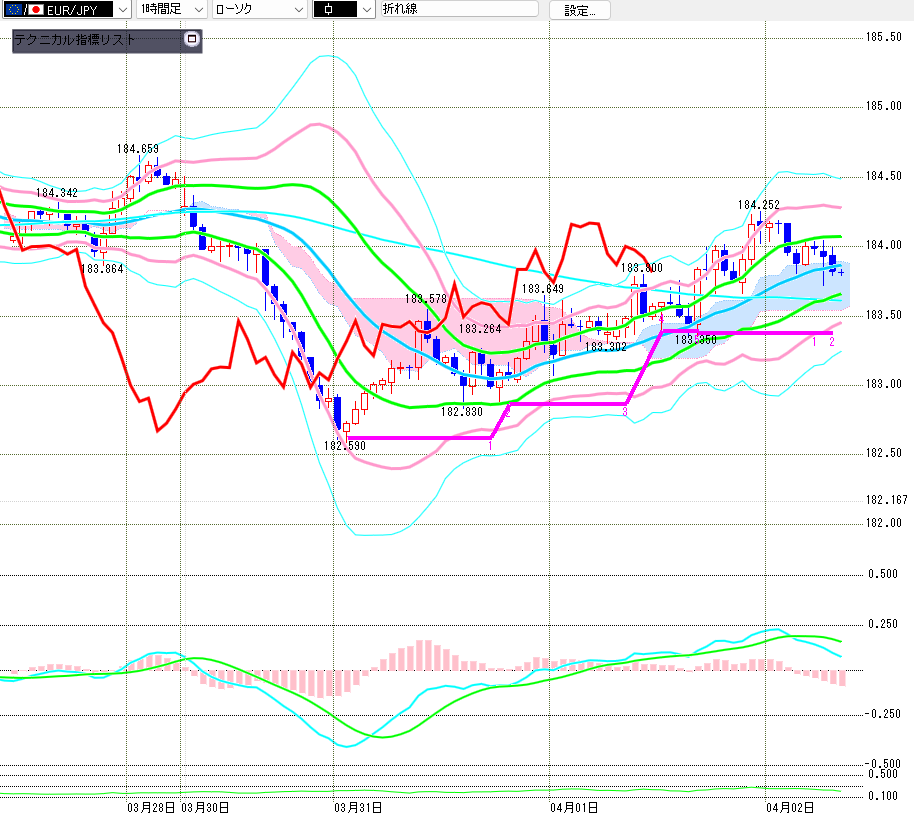Viewport: 914px width, 818px height.
Task: Click the Japan flag icon in the pair selector
Action: tap(37, 10)
